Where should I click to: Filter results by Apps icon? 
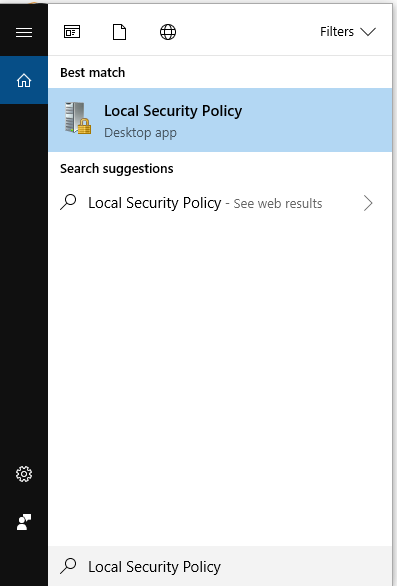coord(72,32)
